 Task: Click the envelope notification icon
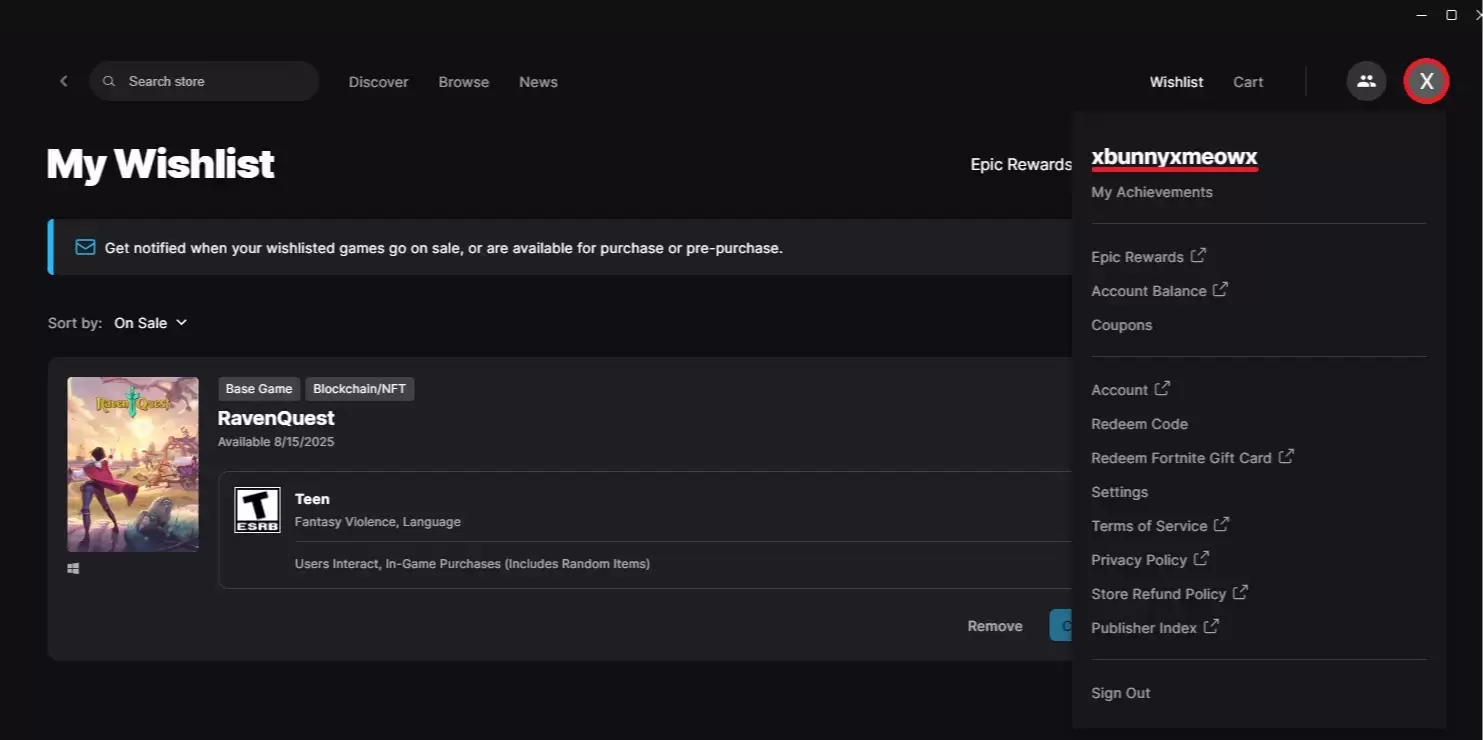85,247
